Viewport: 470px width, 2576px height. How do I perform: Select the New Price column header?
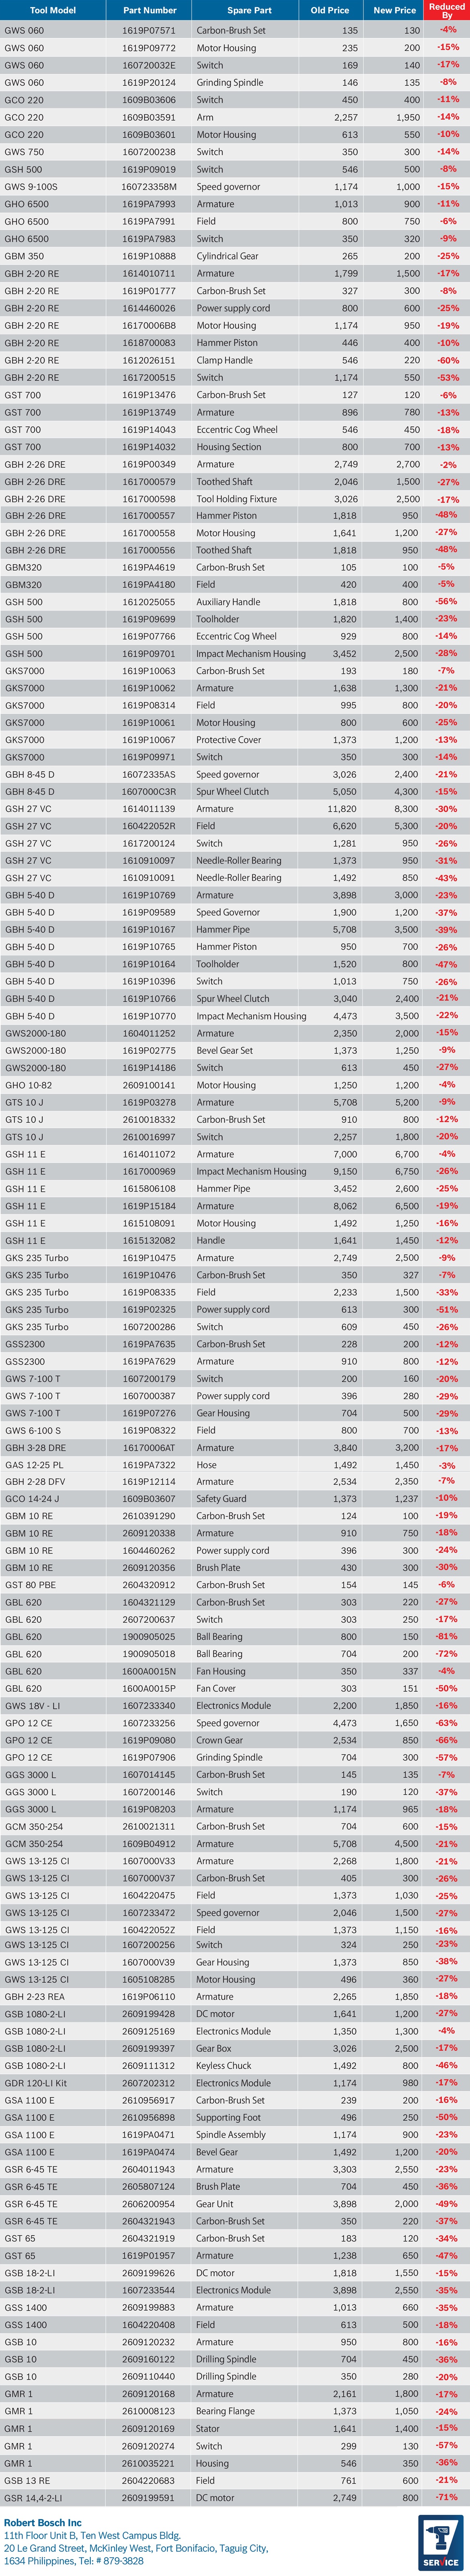394,10
